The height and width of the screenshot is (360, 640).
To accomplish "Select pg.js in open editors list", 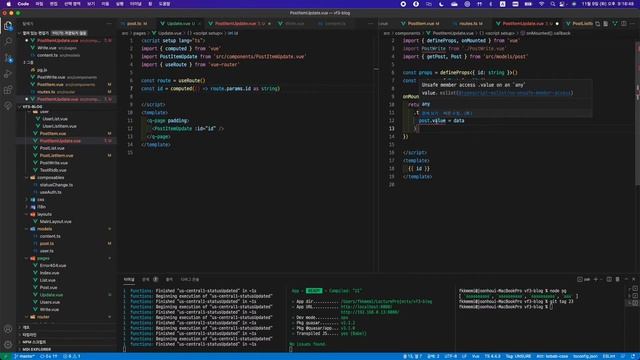I will (x=42, y=70).
